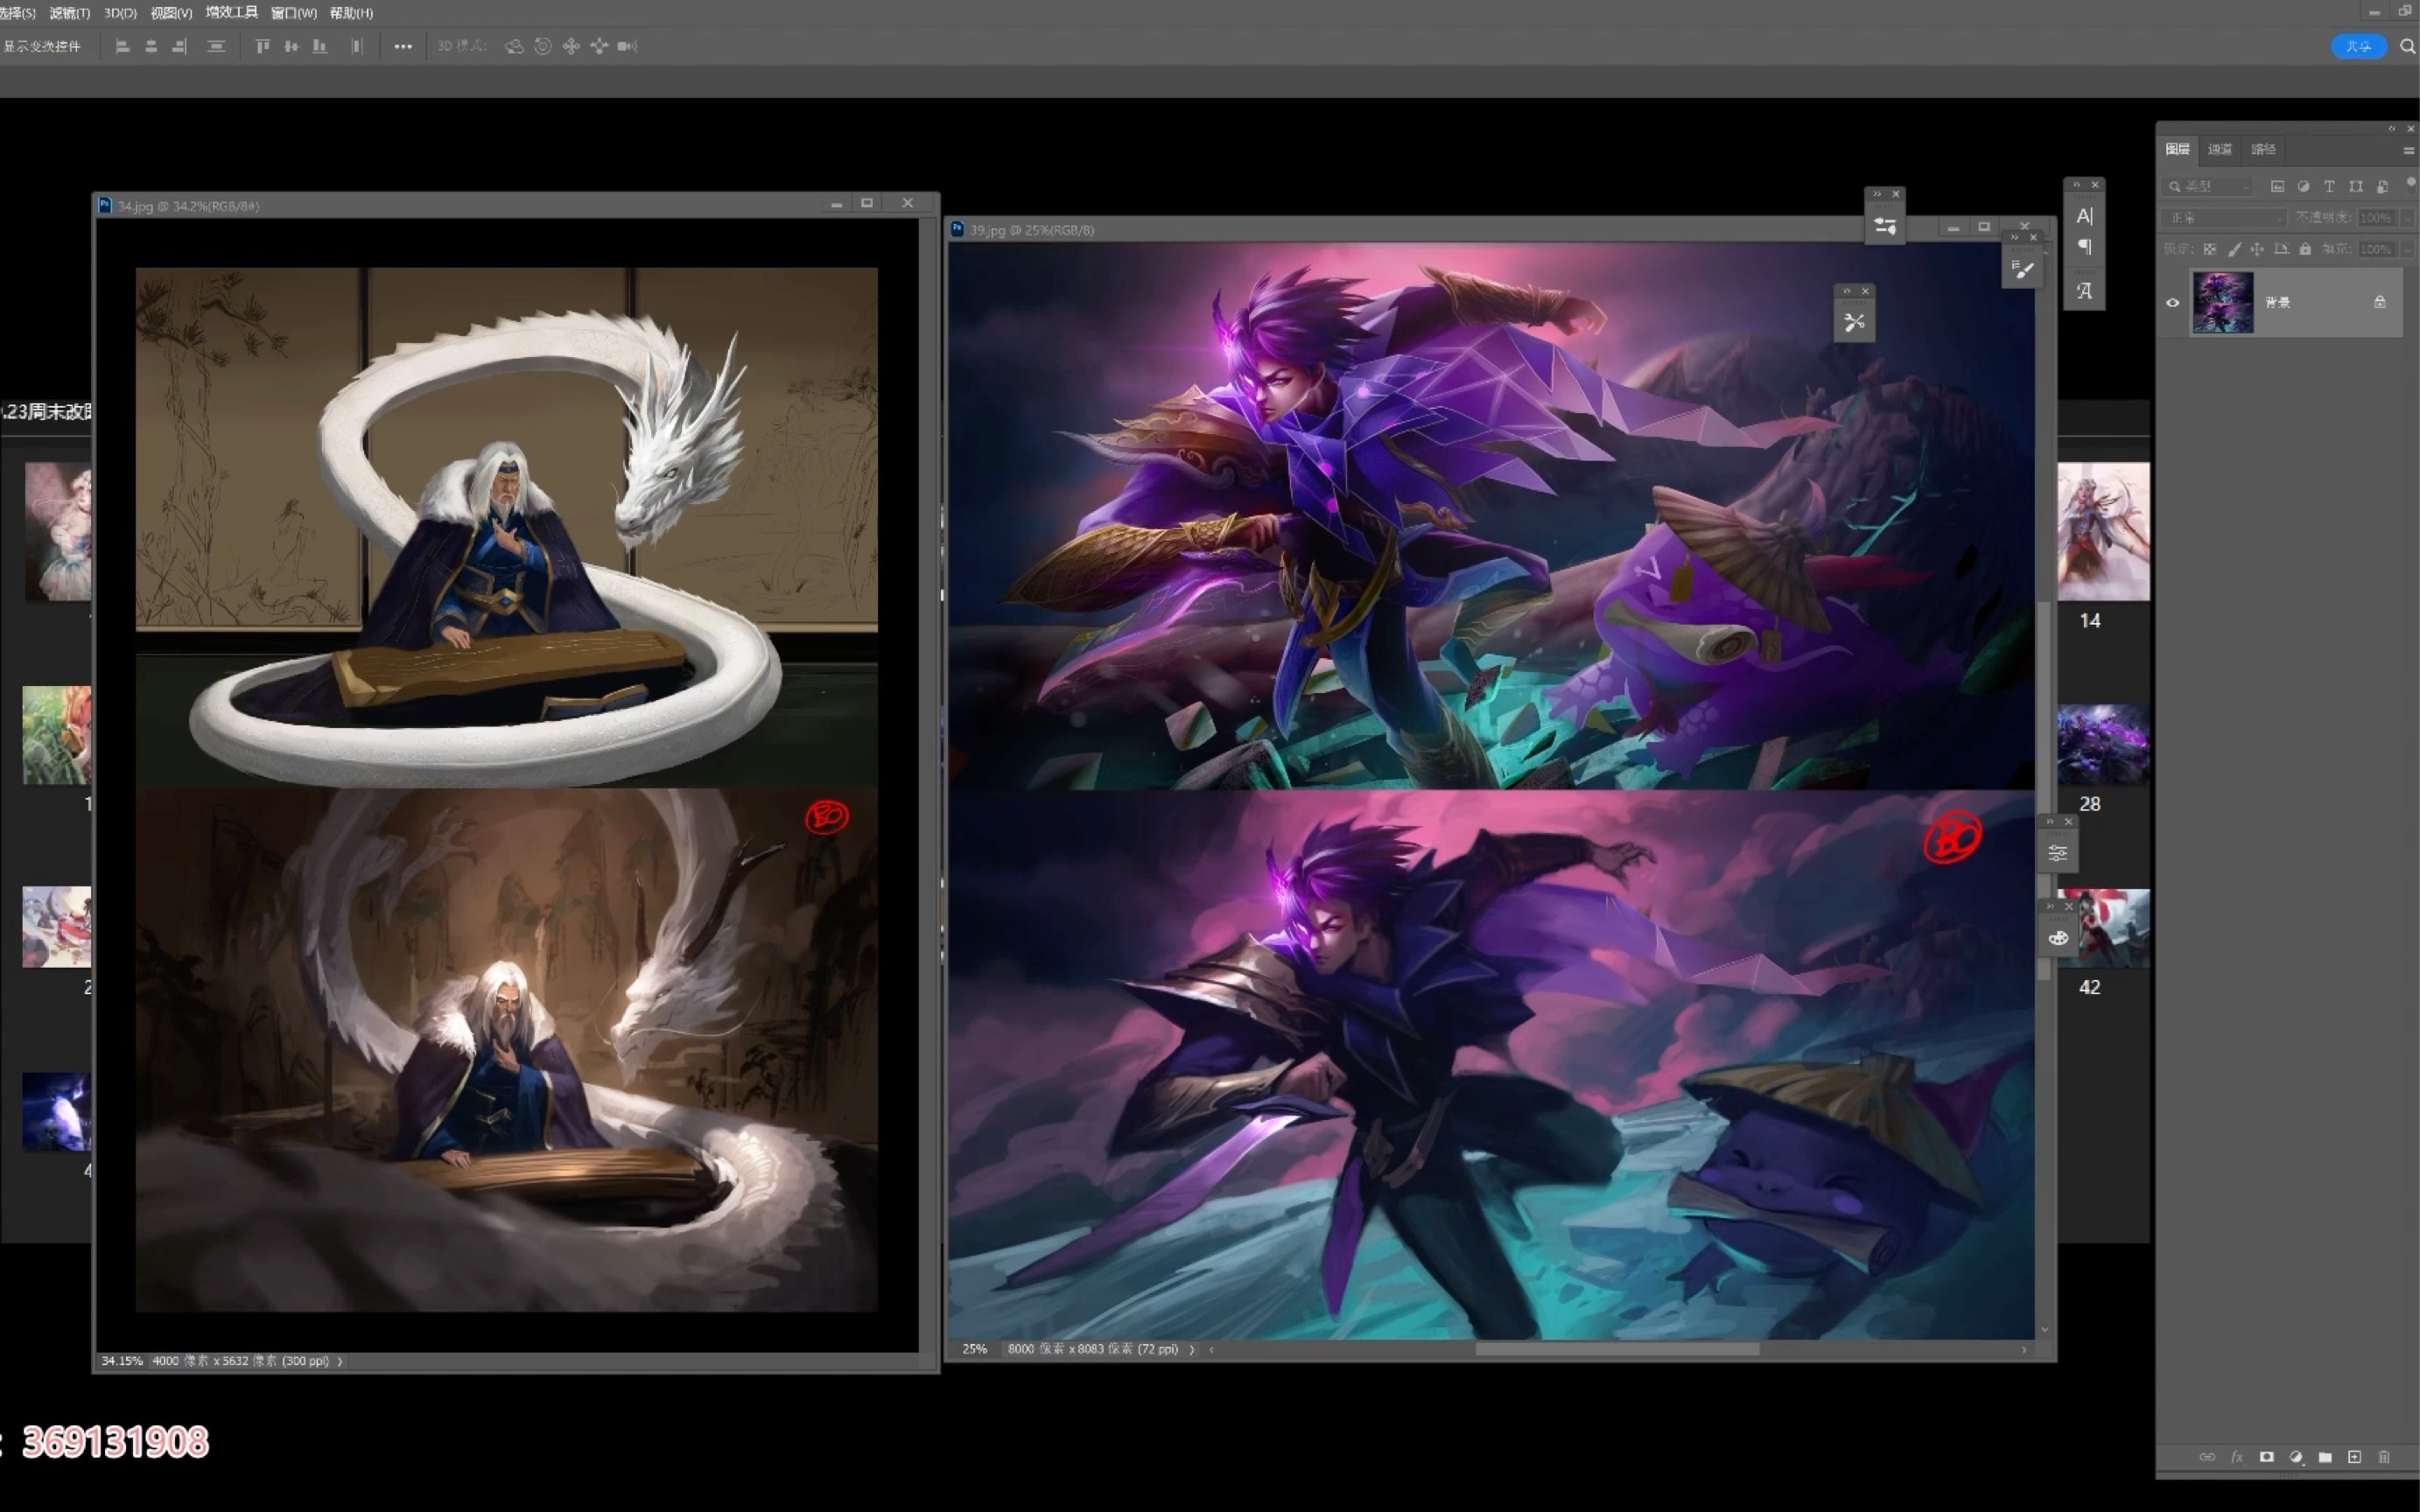The height and width of the screenshot is (1512, 2420).
Task: Toggle the type layer filter
Action: click(x=2329, y=186)
